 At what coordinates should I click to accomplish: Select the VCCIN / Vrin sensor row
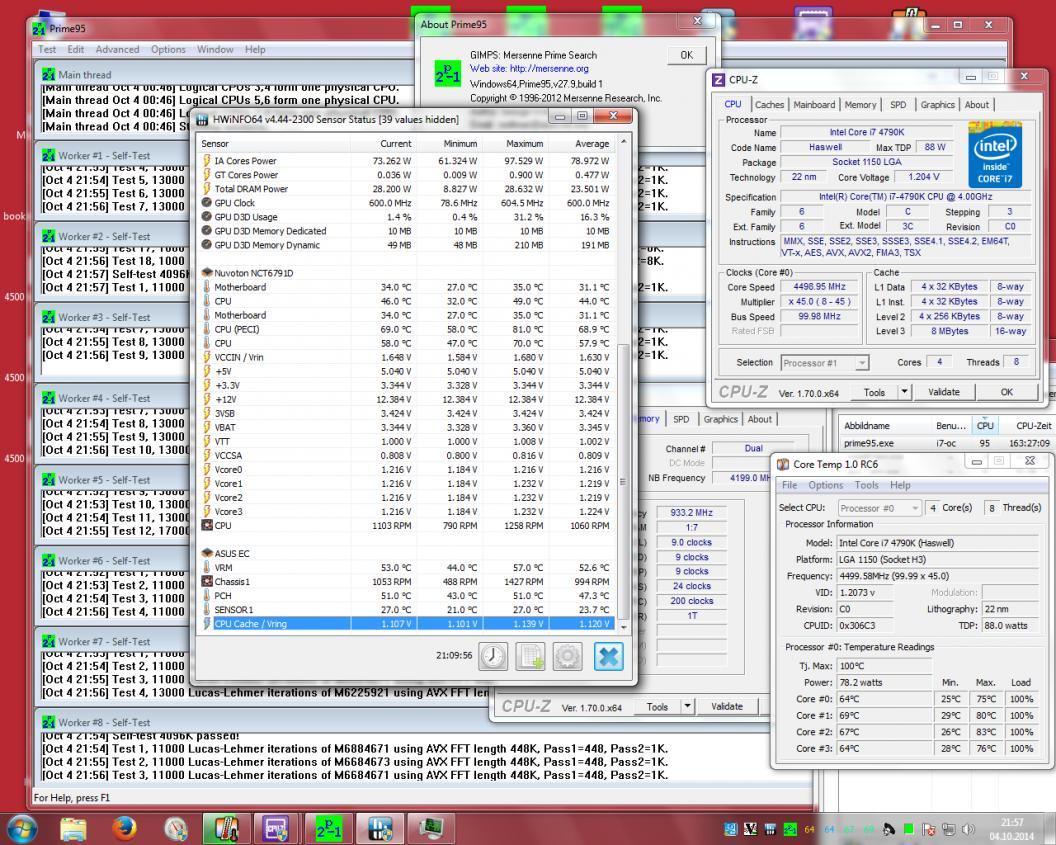pos(407,358)
